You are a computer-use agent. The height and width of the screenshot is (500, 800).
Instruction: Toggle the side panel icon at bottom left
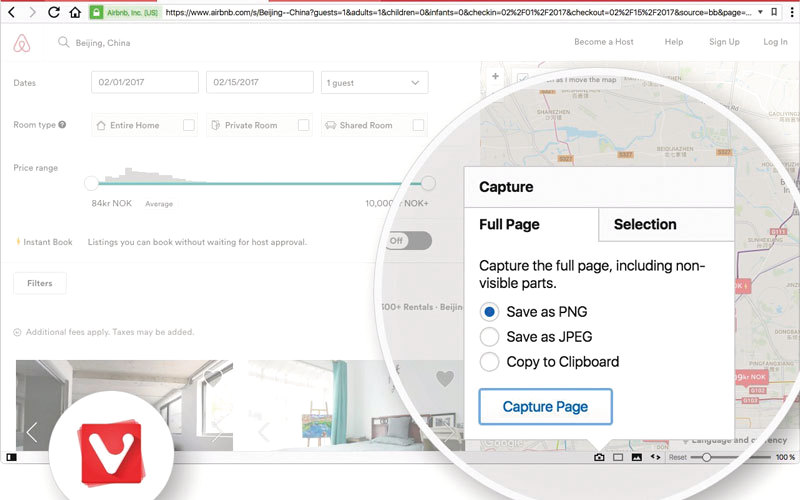pyautogui.click(x=11, y=457)
